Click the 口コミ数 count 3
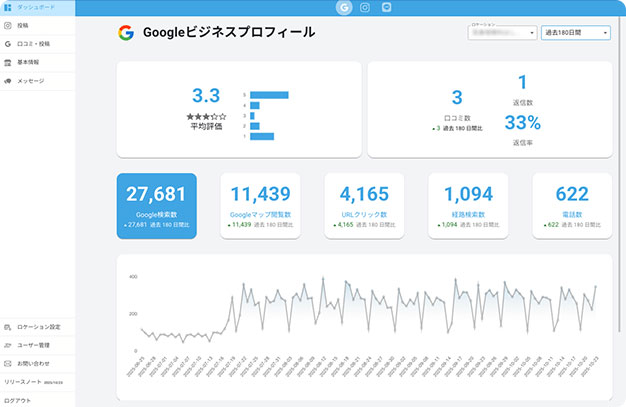The width and height of the screenshot is (626, 407). click(457, 97)
